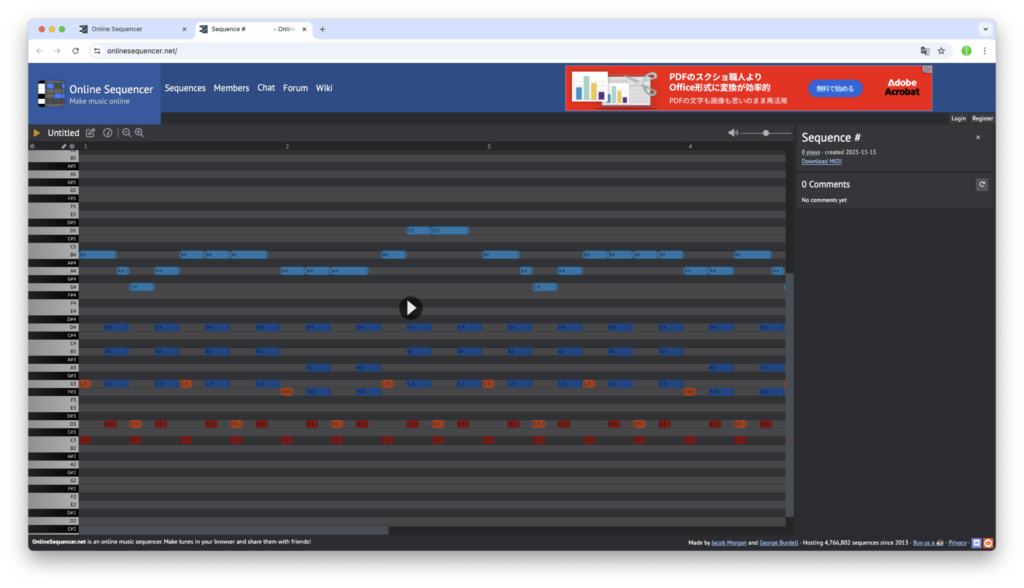Open the tempo metronome settings icon
This screenshot has height=588, width=1024.
[x=107, y=133]
